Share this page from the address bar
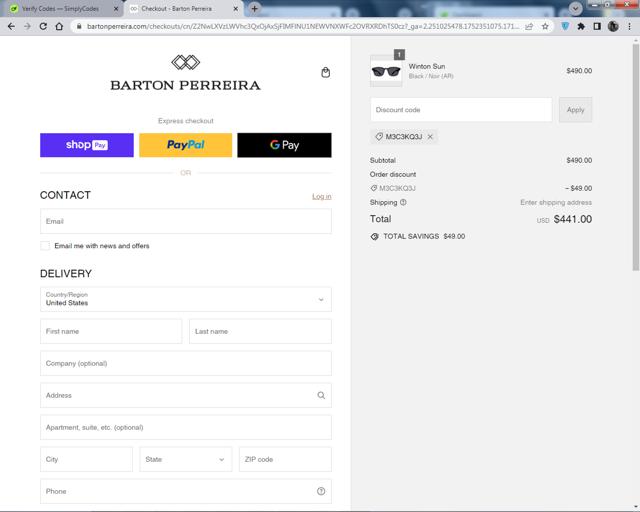The width and height of the screenshot is (640, 512). (529, 27)
